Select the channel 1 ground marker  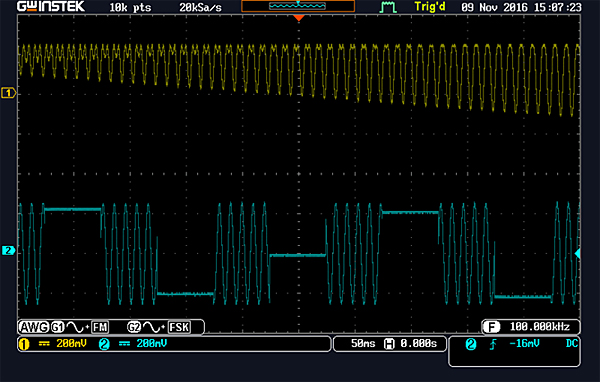8,93
